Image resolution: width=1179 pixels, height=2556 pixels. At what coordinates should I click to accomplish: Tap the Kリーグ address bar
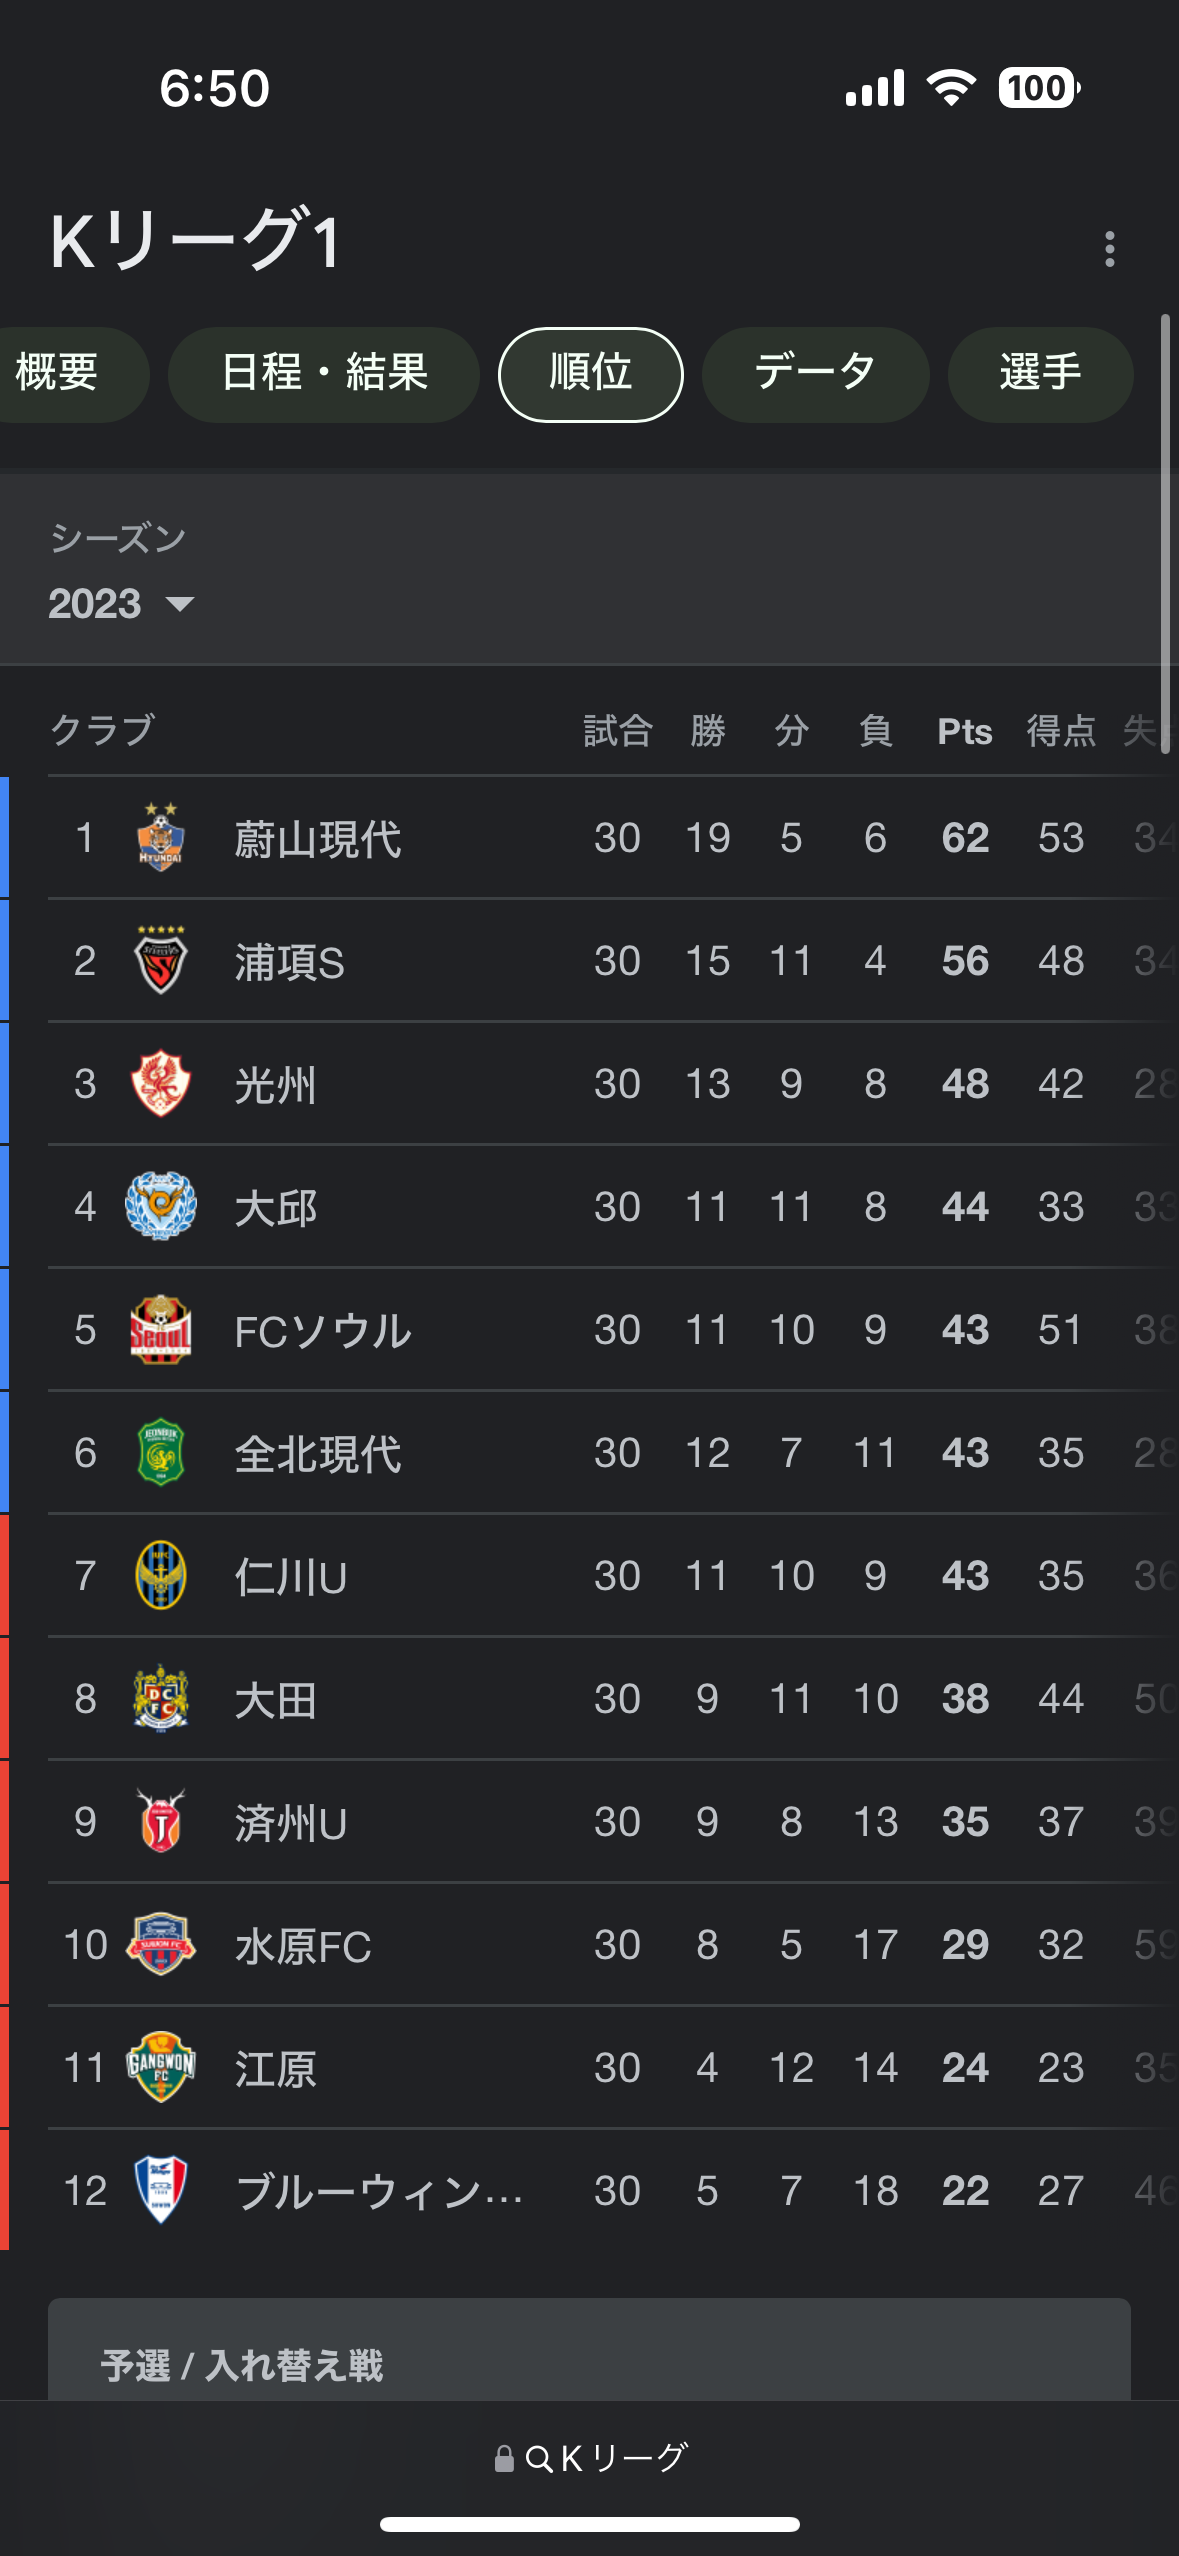pos(590,2458)
